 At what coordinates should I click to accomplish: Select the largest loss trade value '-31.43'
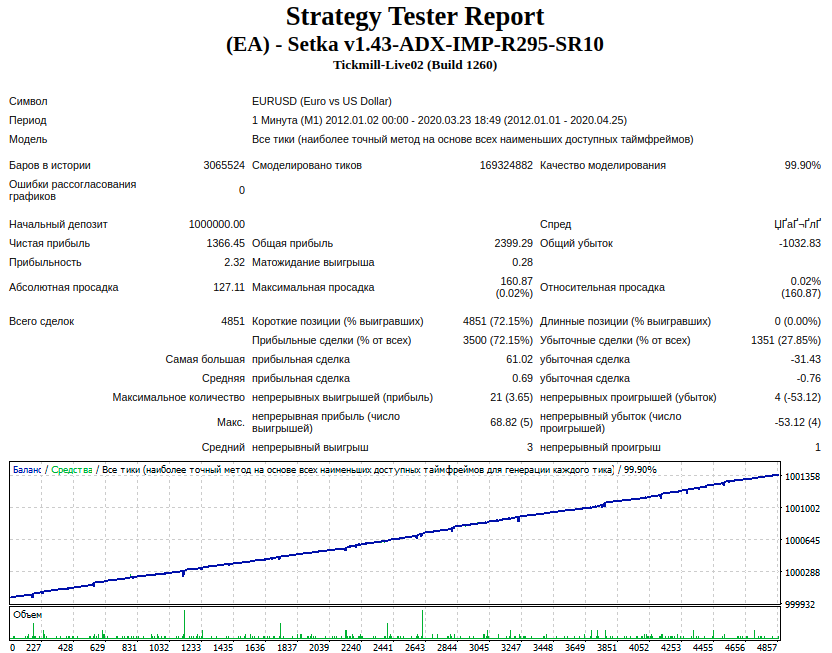pyautogui.click(x=805, y=360)
